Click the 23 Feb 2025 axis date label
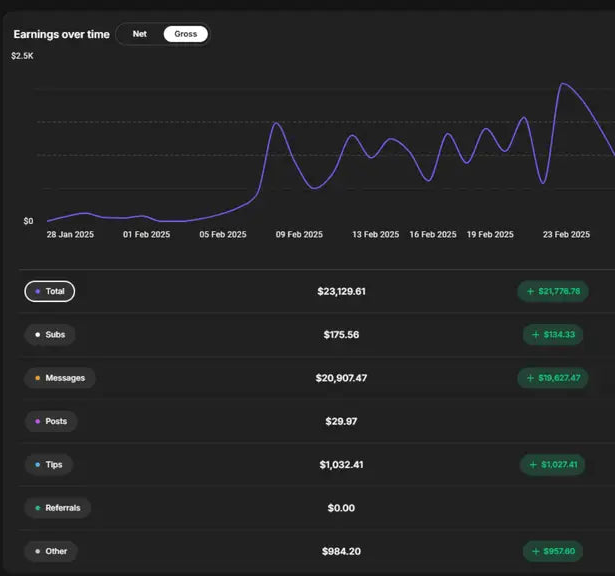The height and width of the screenshot is (577, 616). pyautogui.click(x=566, y=234)
